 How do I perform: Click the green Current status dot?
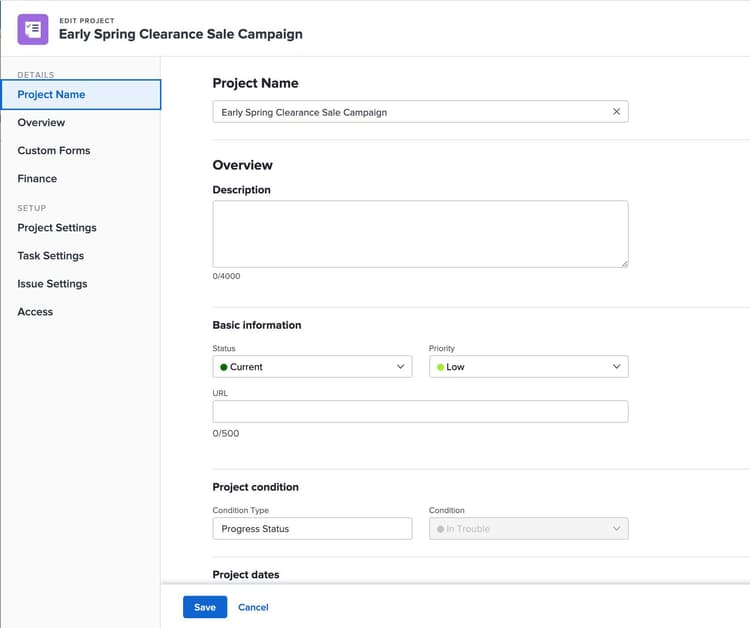[224, 367]
